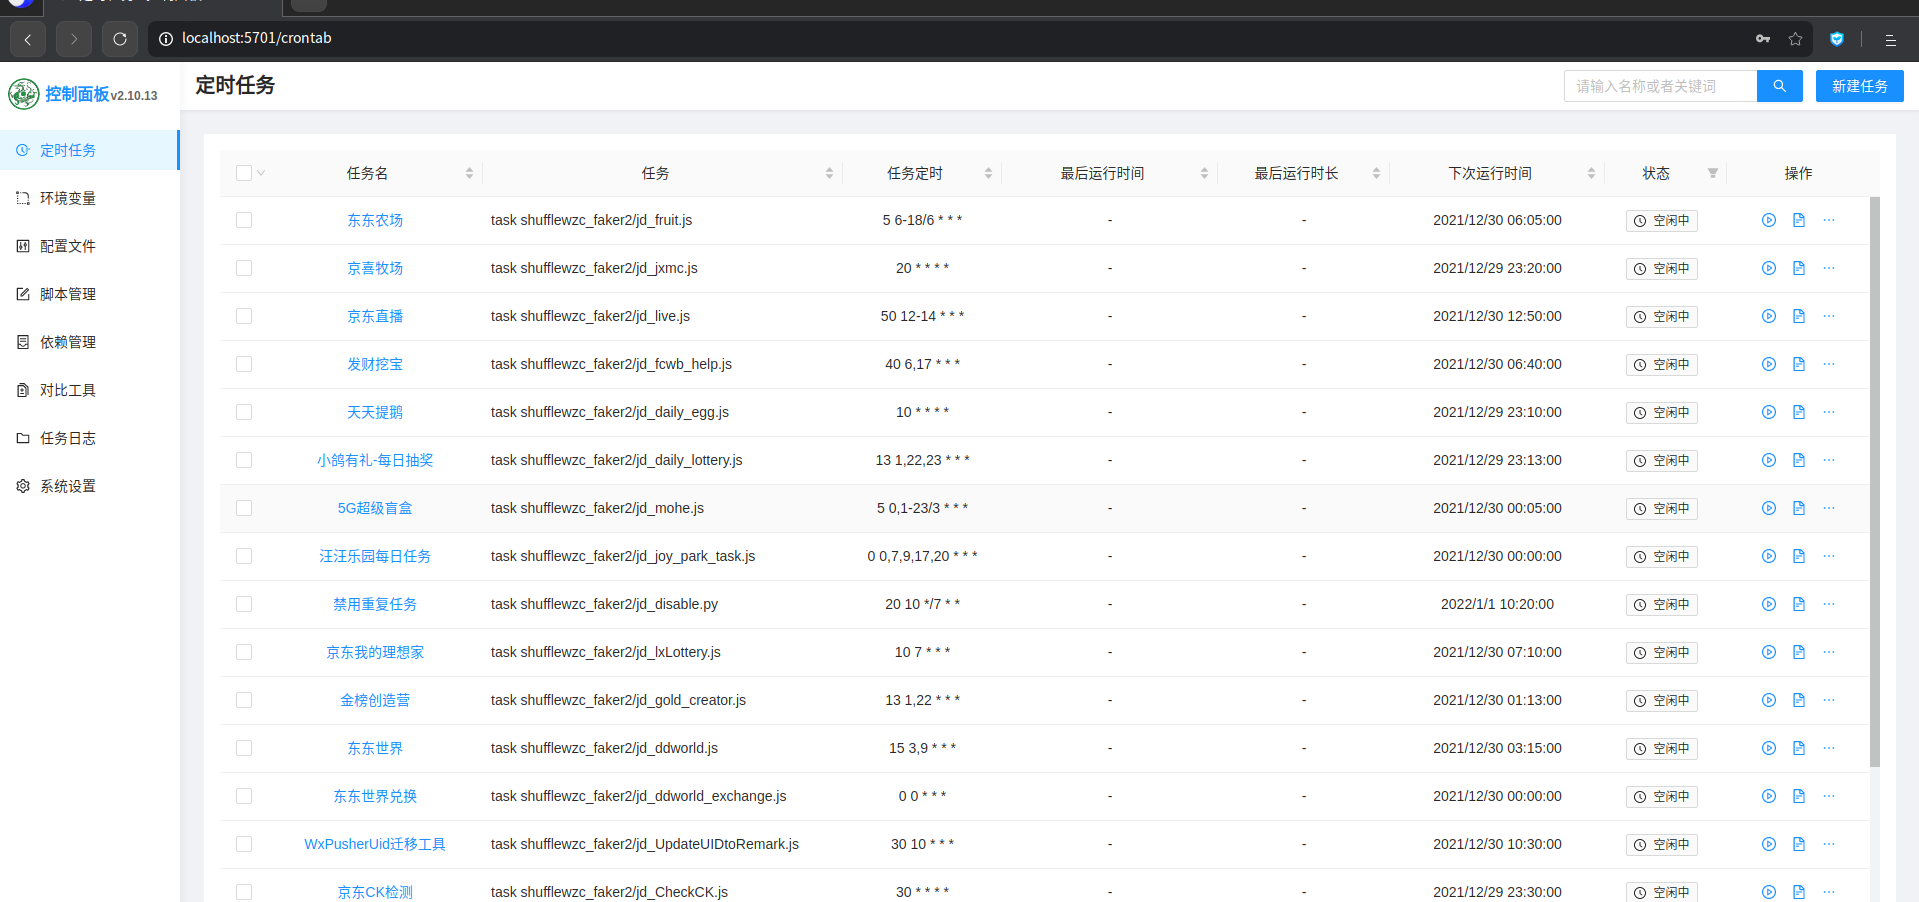
Task: Run the 东东农场 task with play icon
Action: coord(1768,220)
